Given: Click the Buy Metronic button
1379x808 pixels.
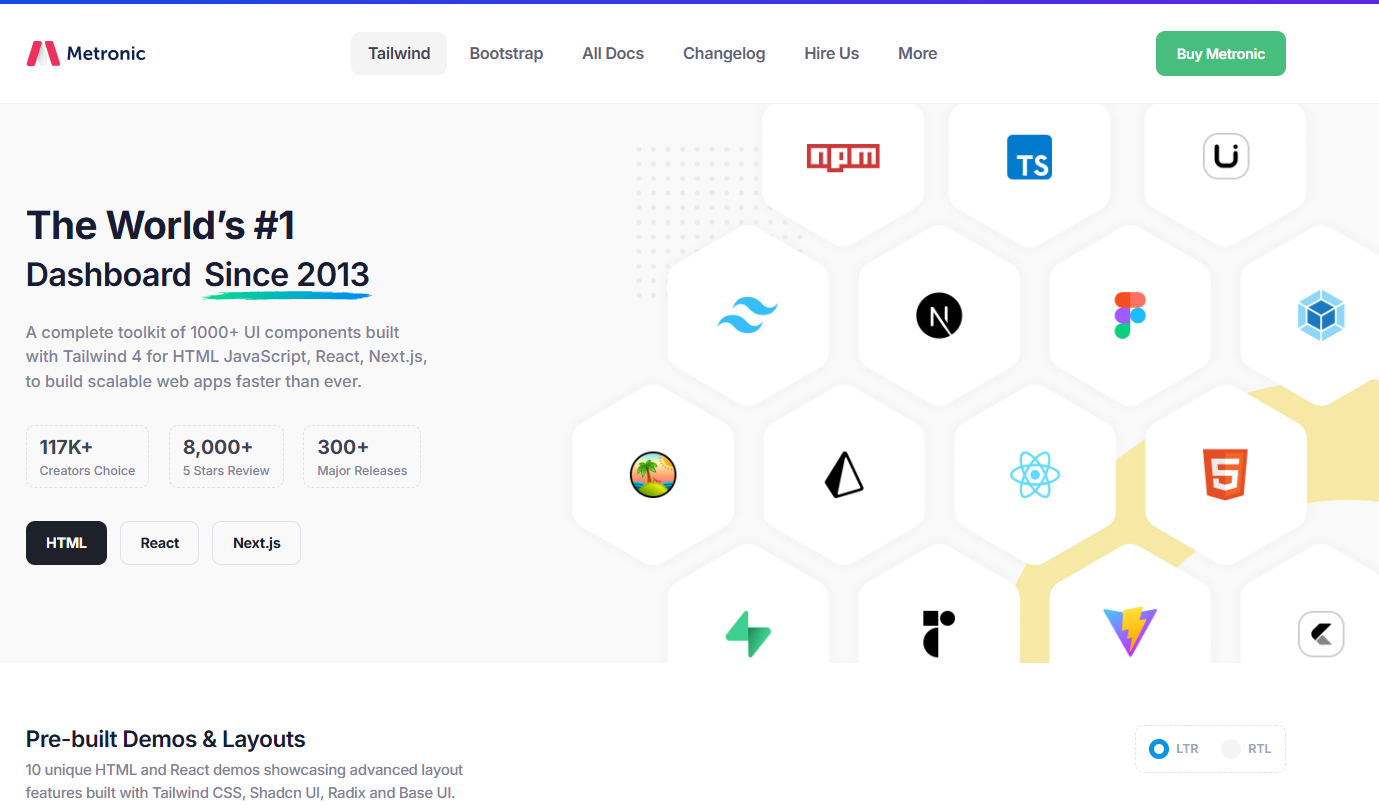Looking at the screenshot, I should [x=1221, y=54].
